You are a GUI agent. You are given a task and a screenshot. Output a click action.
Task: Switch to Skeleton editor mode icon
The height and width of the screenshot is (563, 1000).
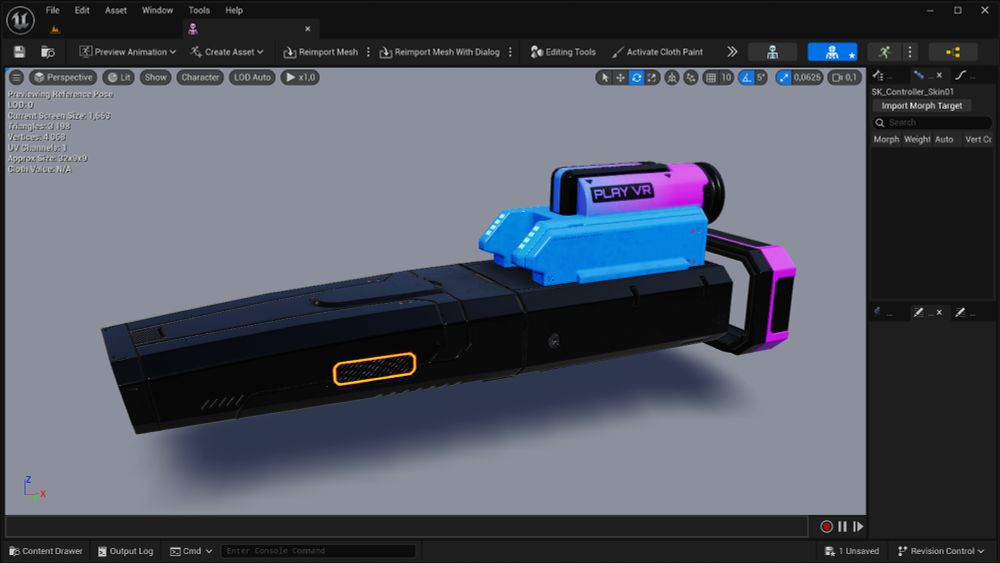click(772, 52)
